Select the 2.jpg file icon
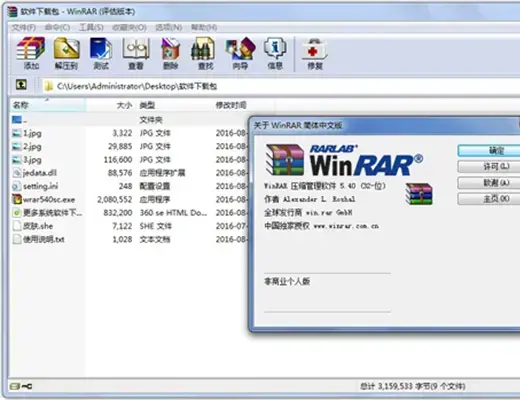The width and height of the screenshot is (520, 400). pos(17,146)
